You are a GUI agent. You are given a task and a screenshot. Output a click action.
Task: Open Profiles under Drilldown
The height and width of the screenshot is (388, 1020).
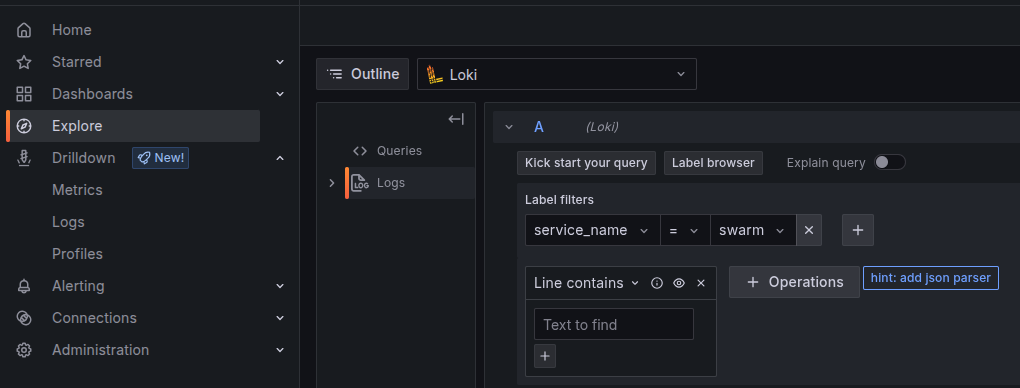[x=77, y=254]
